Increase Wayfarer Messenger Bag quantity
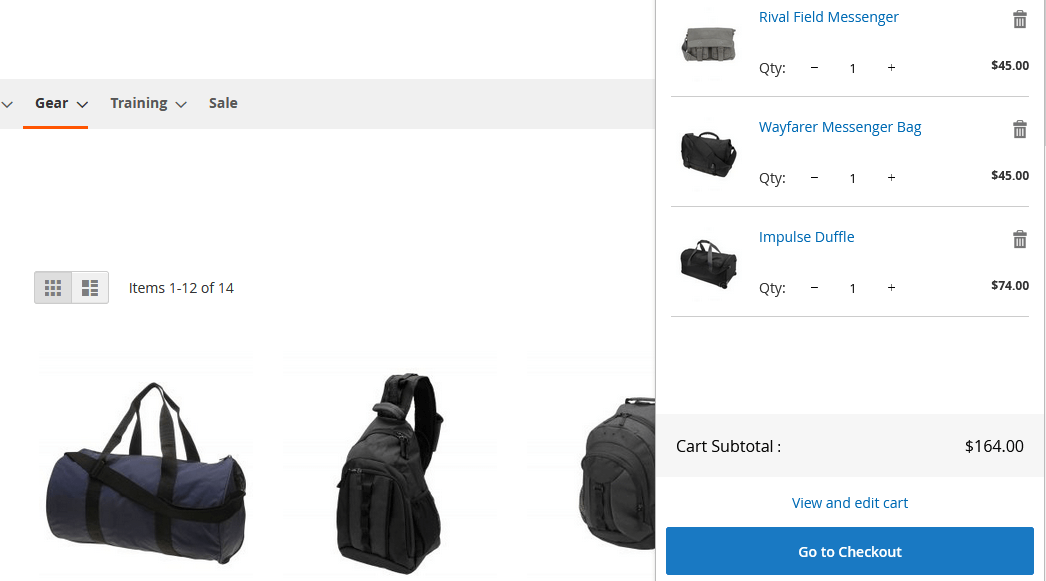The image size is (1046, 581). click(891, 177)
